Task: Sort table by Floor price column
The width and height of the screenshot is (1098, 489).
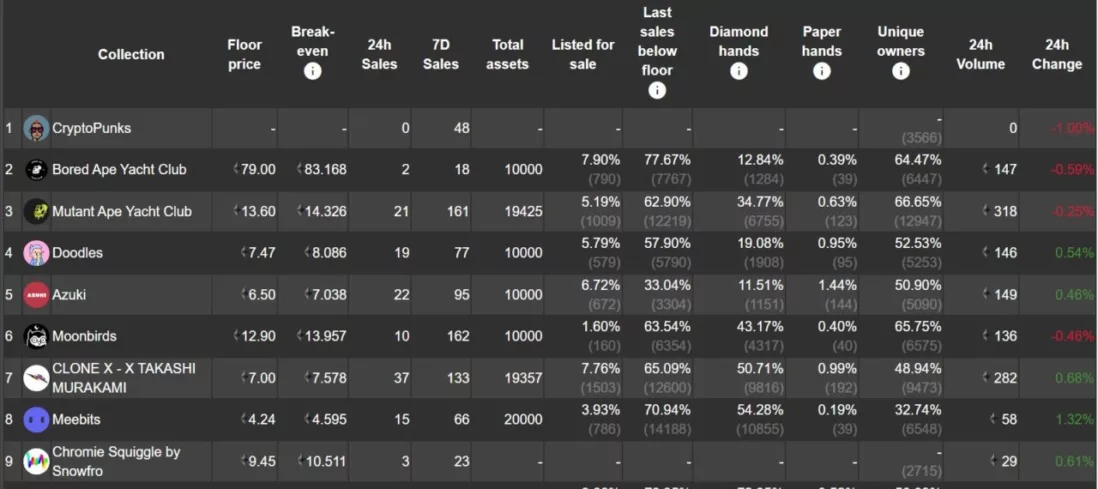Action: coord(244,55)
